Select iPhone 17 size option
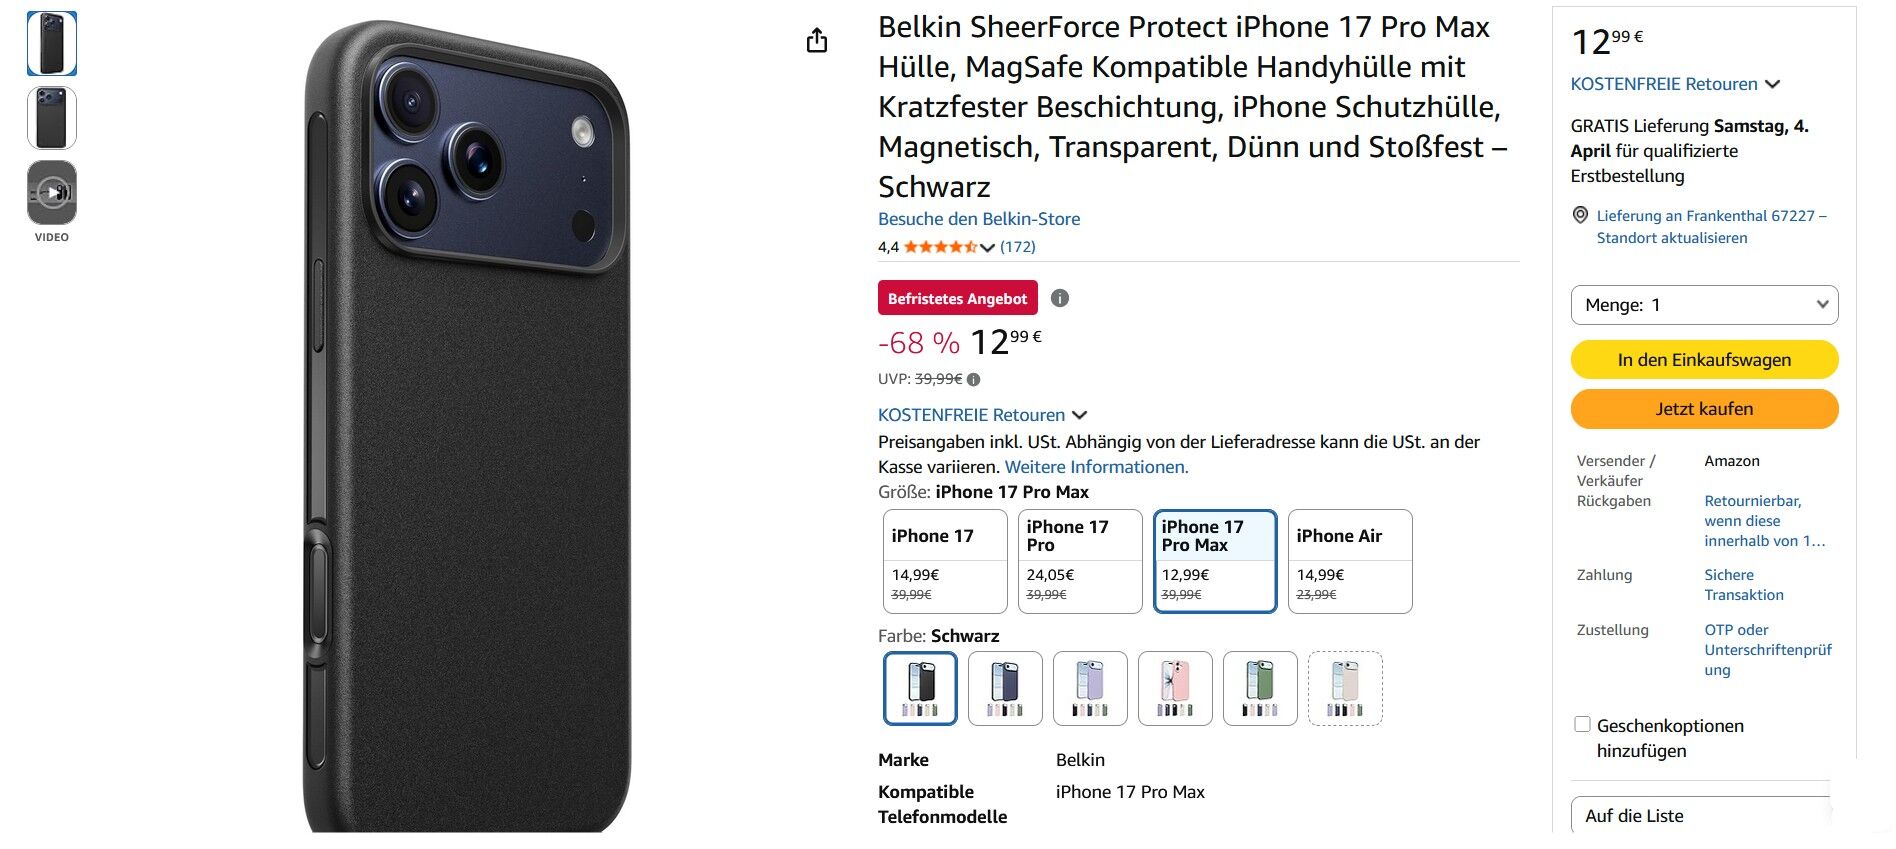 944,561
